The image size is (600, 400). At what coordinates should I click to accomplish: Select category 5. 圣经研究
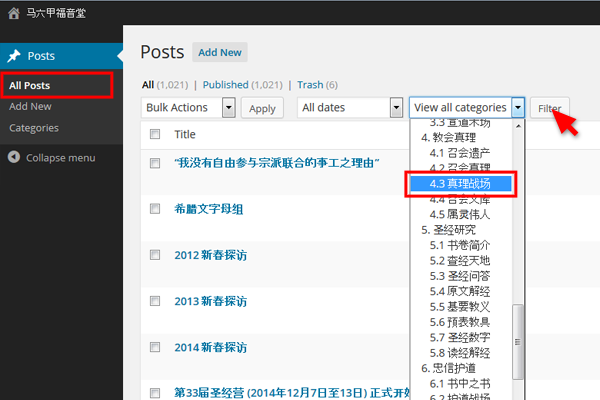(448, 230)
